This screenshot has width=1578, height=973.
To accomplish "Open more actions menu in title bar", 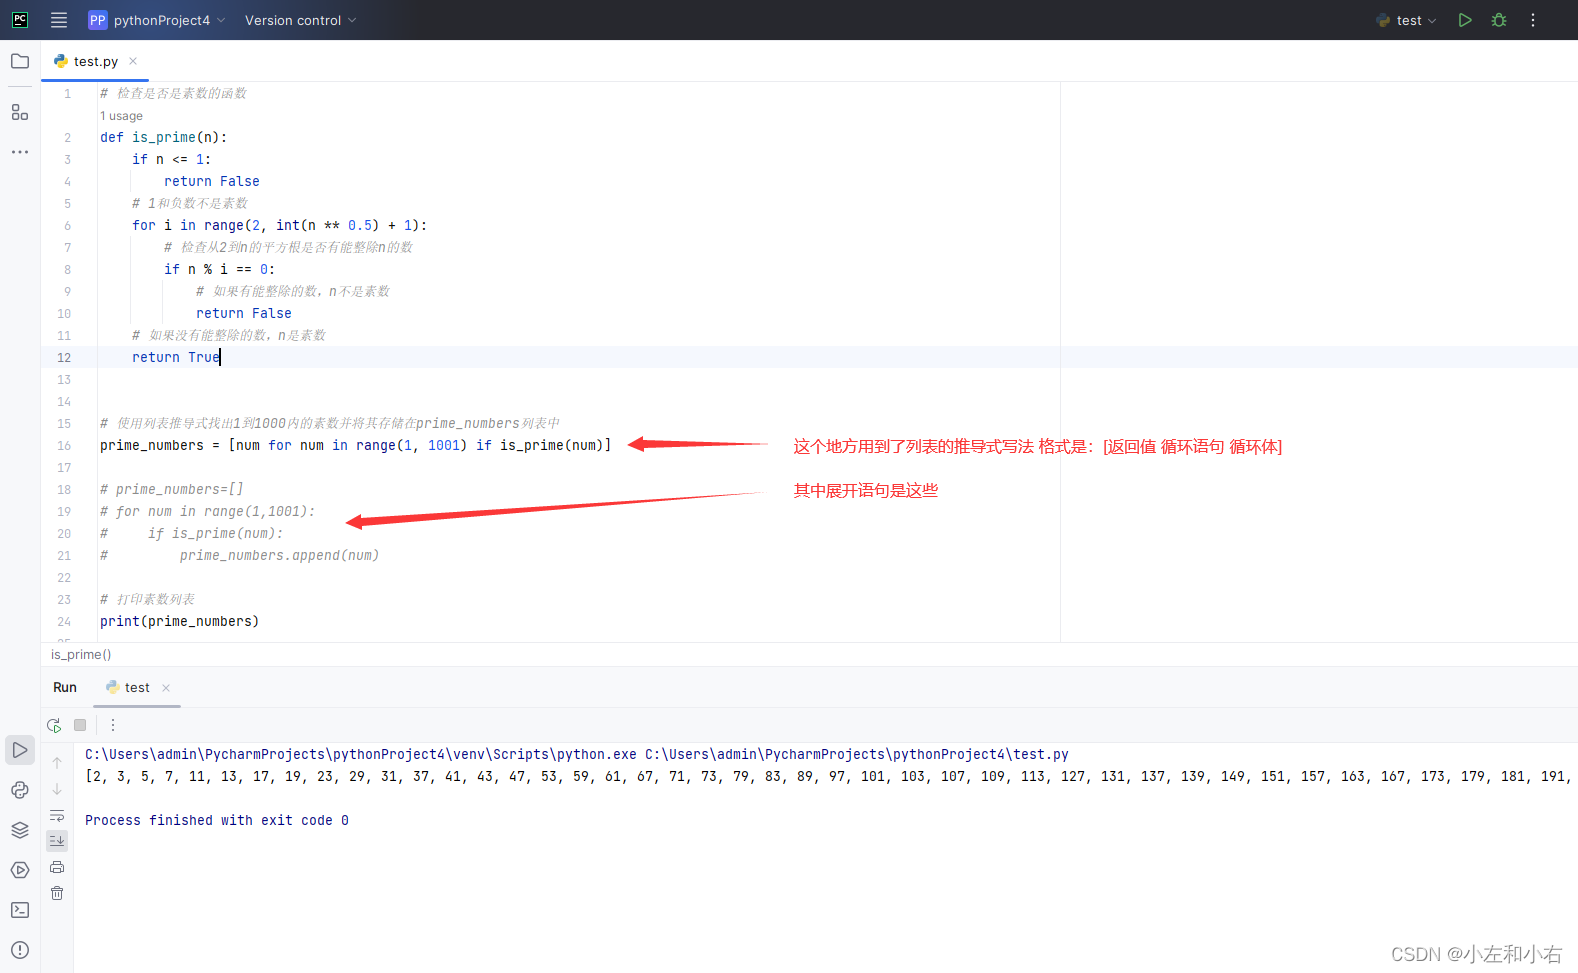I will tap(1533, 20).
